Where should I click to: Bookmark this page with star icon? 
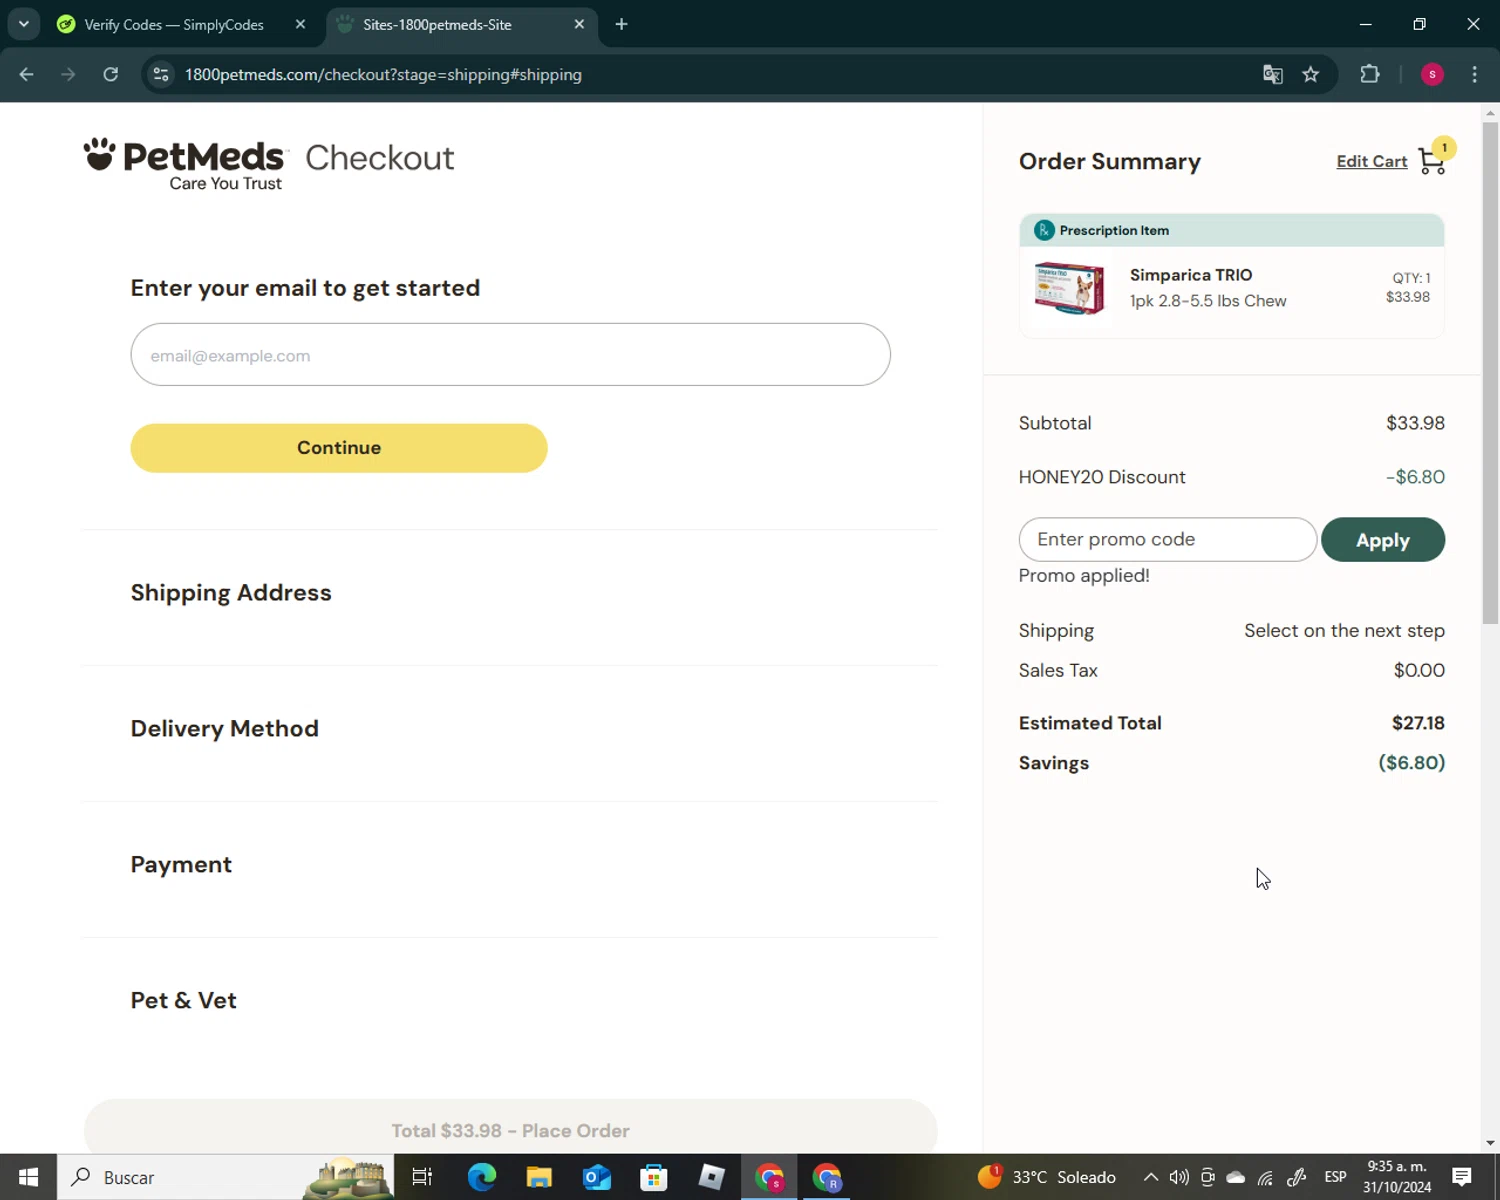(1311, 74)
